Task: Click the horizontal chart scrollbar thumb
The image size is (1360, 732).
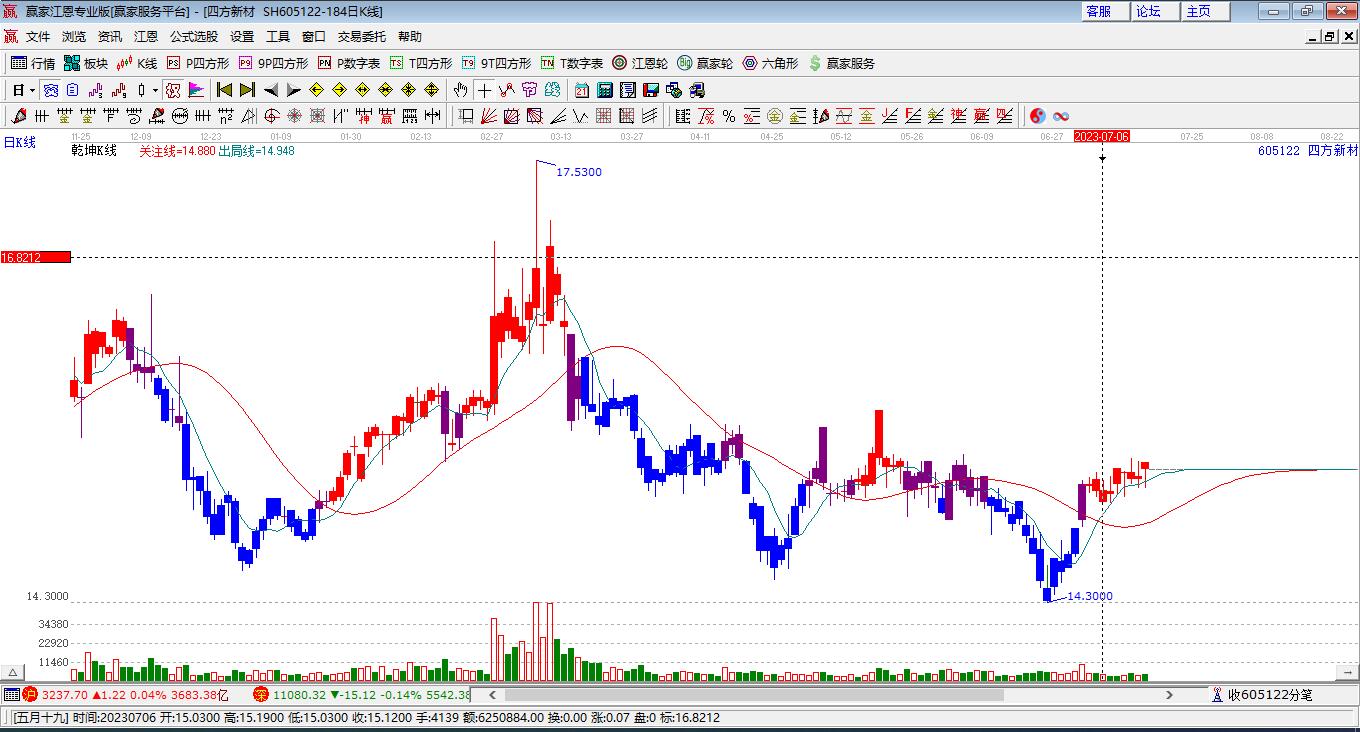Action: click(753, 695)
